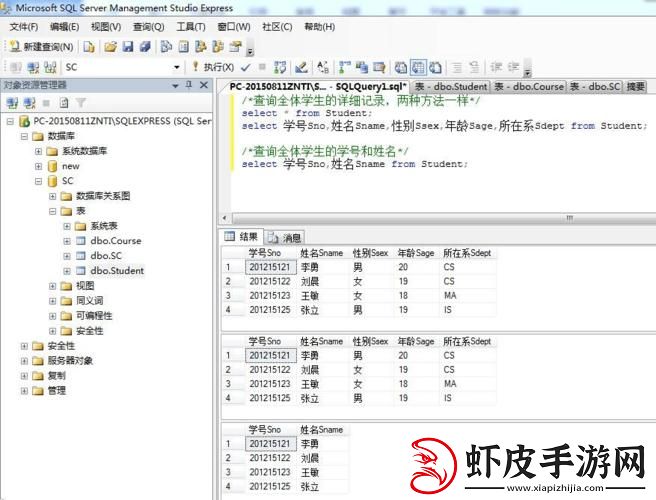Open the 编辑(E) menu

(x=64, y=27)
